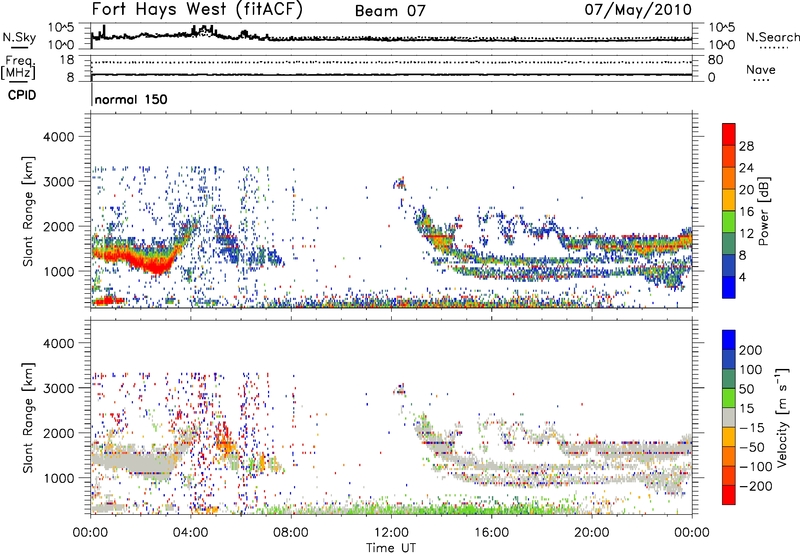Click the Nave axis '80' tick label
800x554 pixels.
point(715,60)
